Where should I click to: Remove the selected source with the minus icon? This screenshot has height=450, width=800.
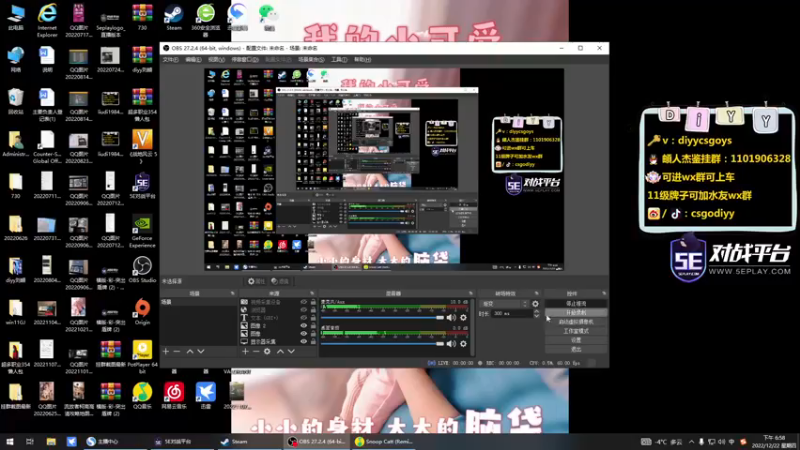click(256, 352)
